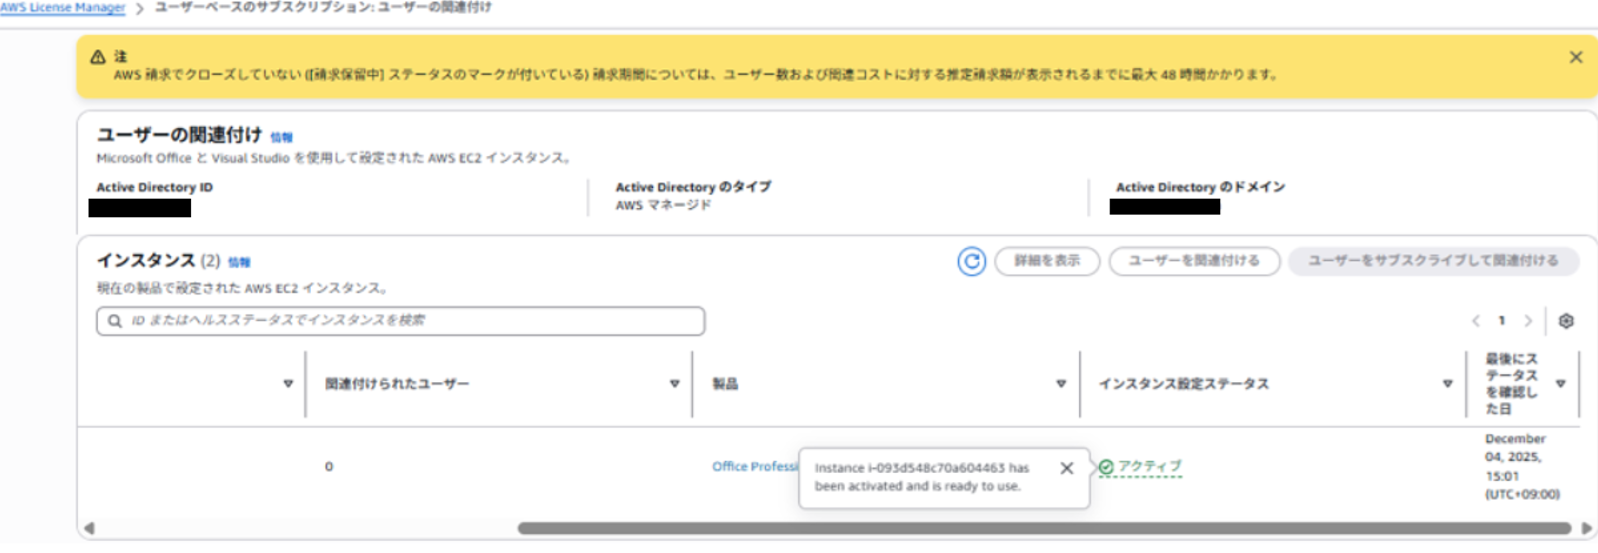1598x553 pixels.
Task: Click the search magnifier icon
Action: 115,321
